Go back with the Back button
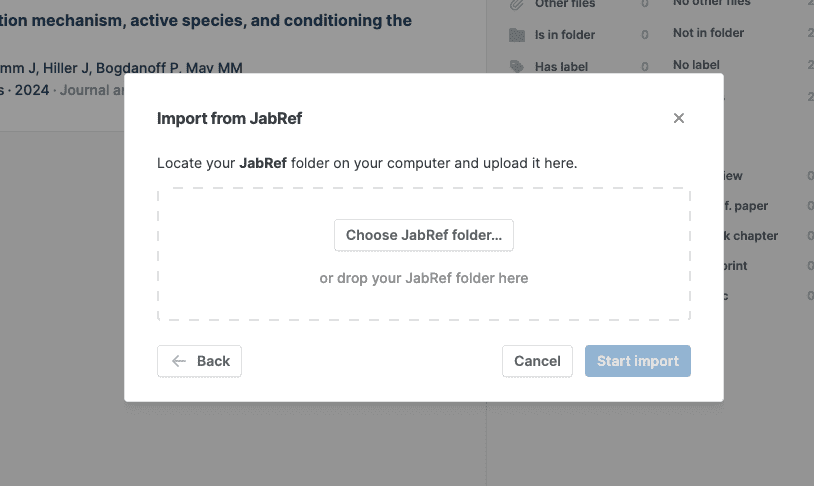814x486 pixels. click(200, 361)
